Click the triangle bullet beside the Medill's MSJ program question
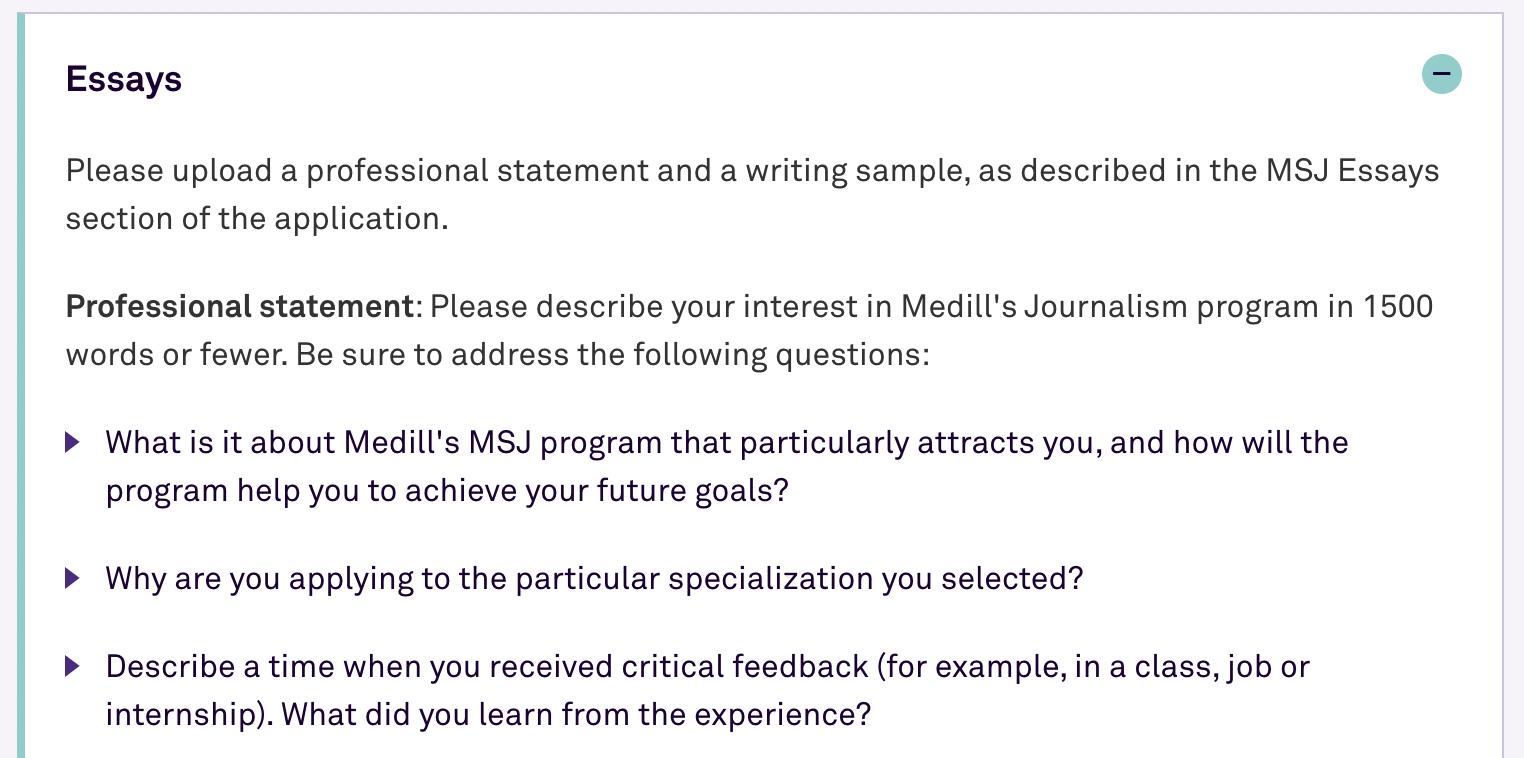This screenshot has width=1524, height=758. pyautogui.click(x=72, y=441)
